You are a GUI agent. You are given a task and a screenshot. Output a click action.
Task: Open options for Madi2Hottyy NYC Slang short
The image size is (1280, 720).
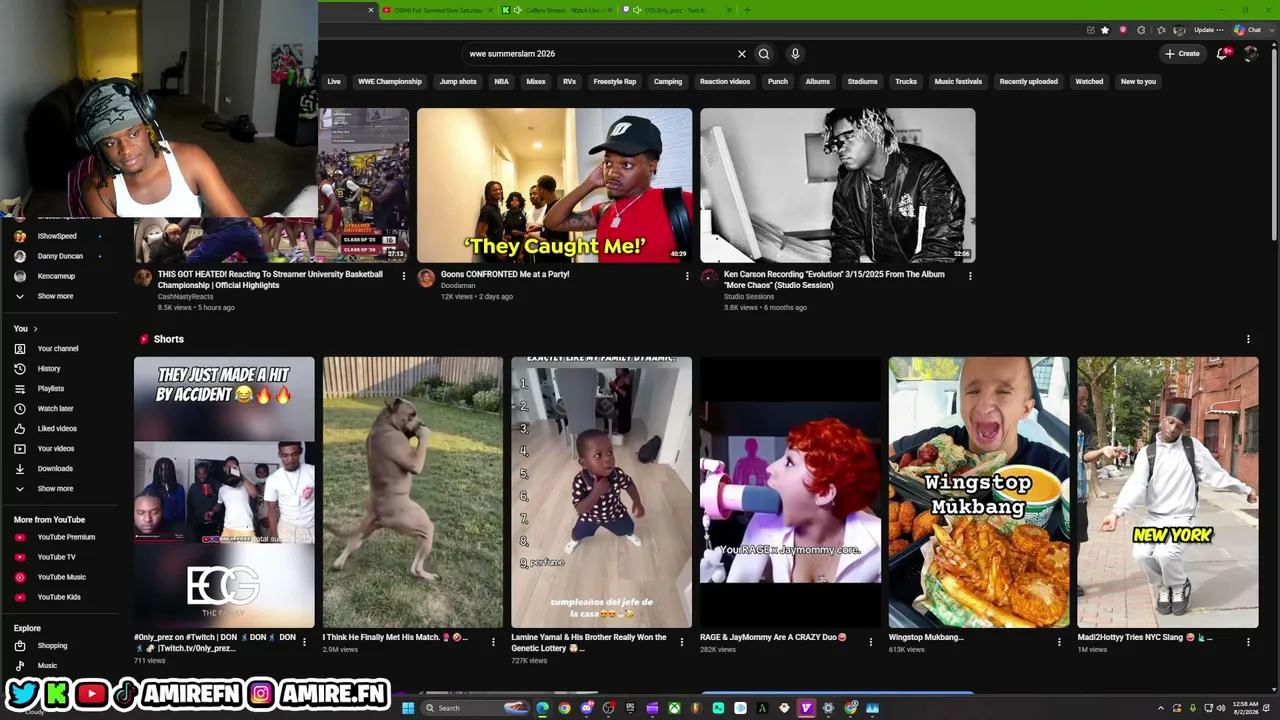(x=1248, y=642)
